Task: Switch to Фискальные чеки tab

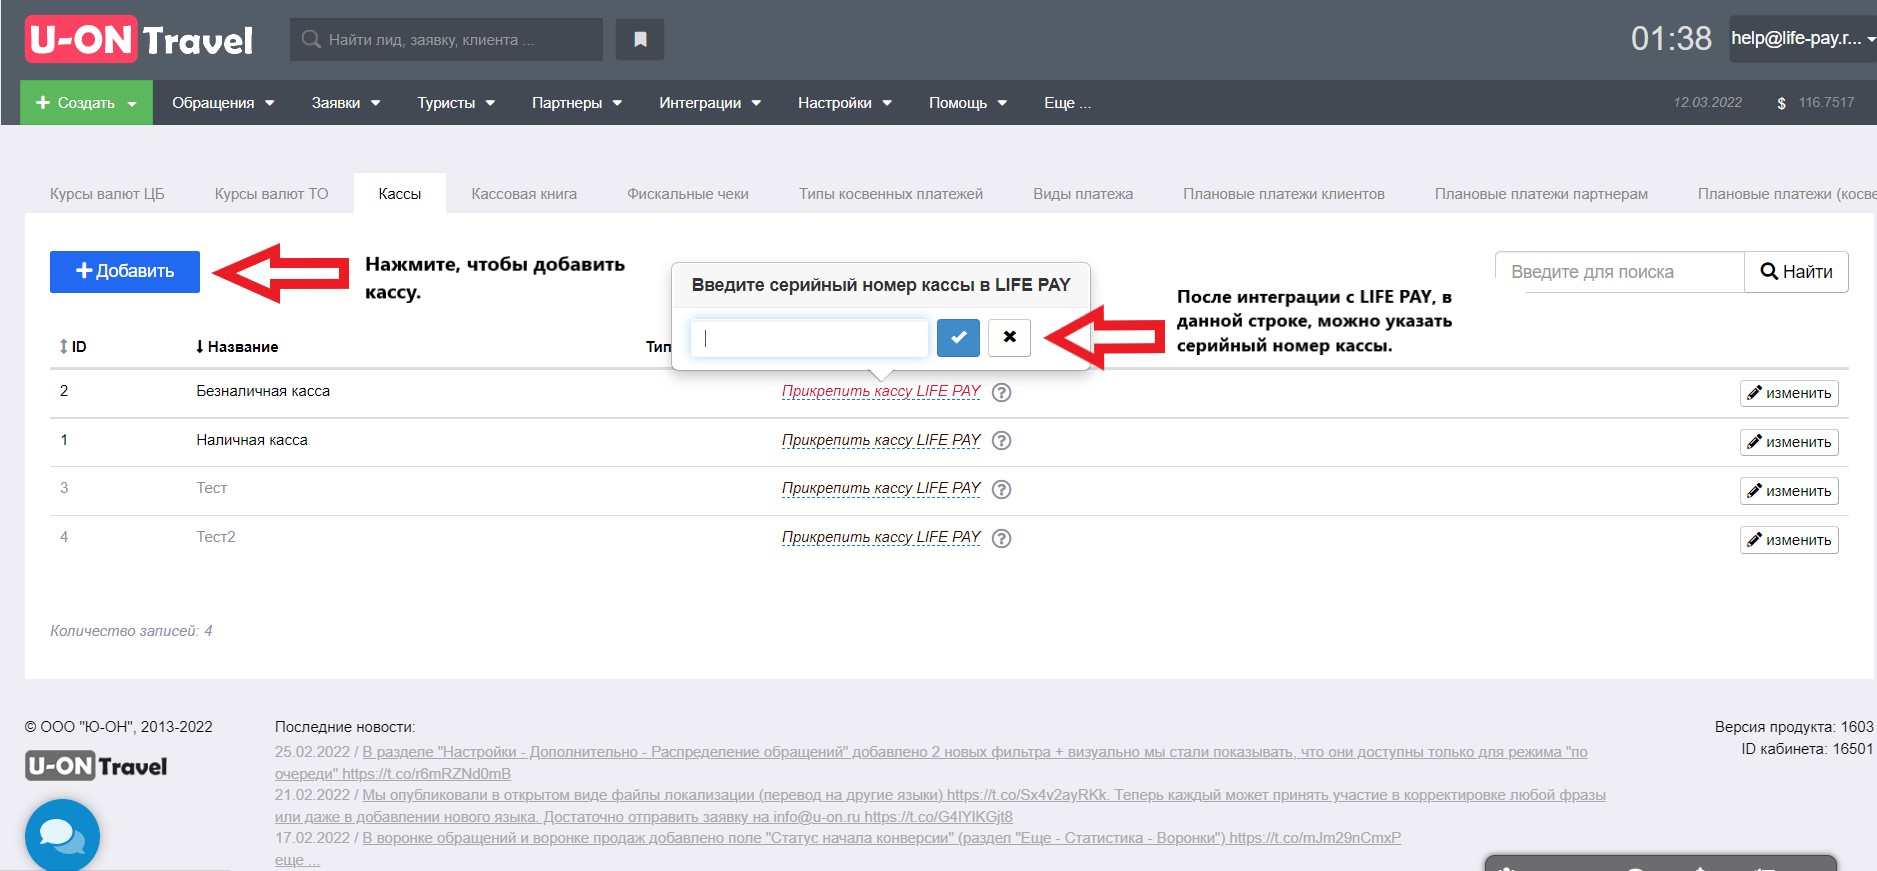Action: tap(688, 194)
